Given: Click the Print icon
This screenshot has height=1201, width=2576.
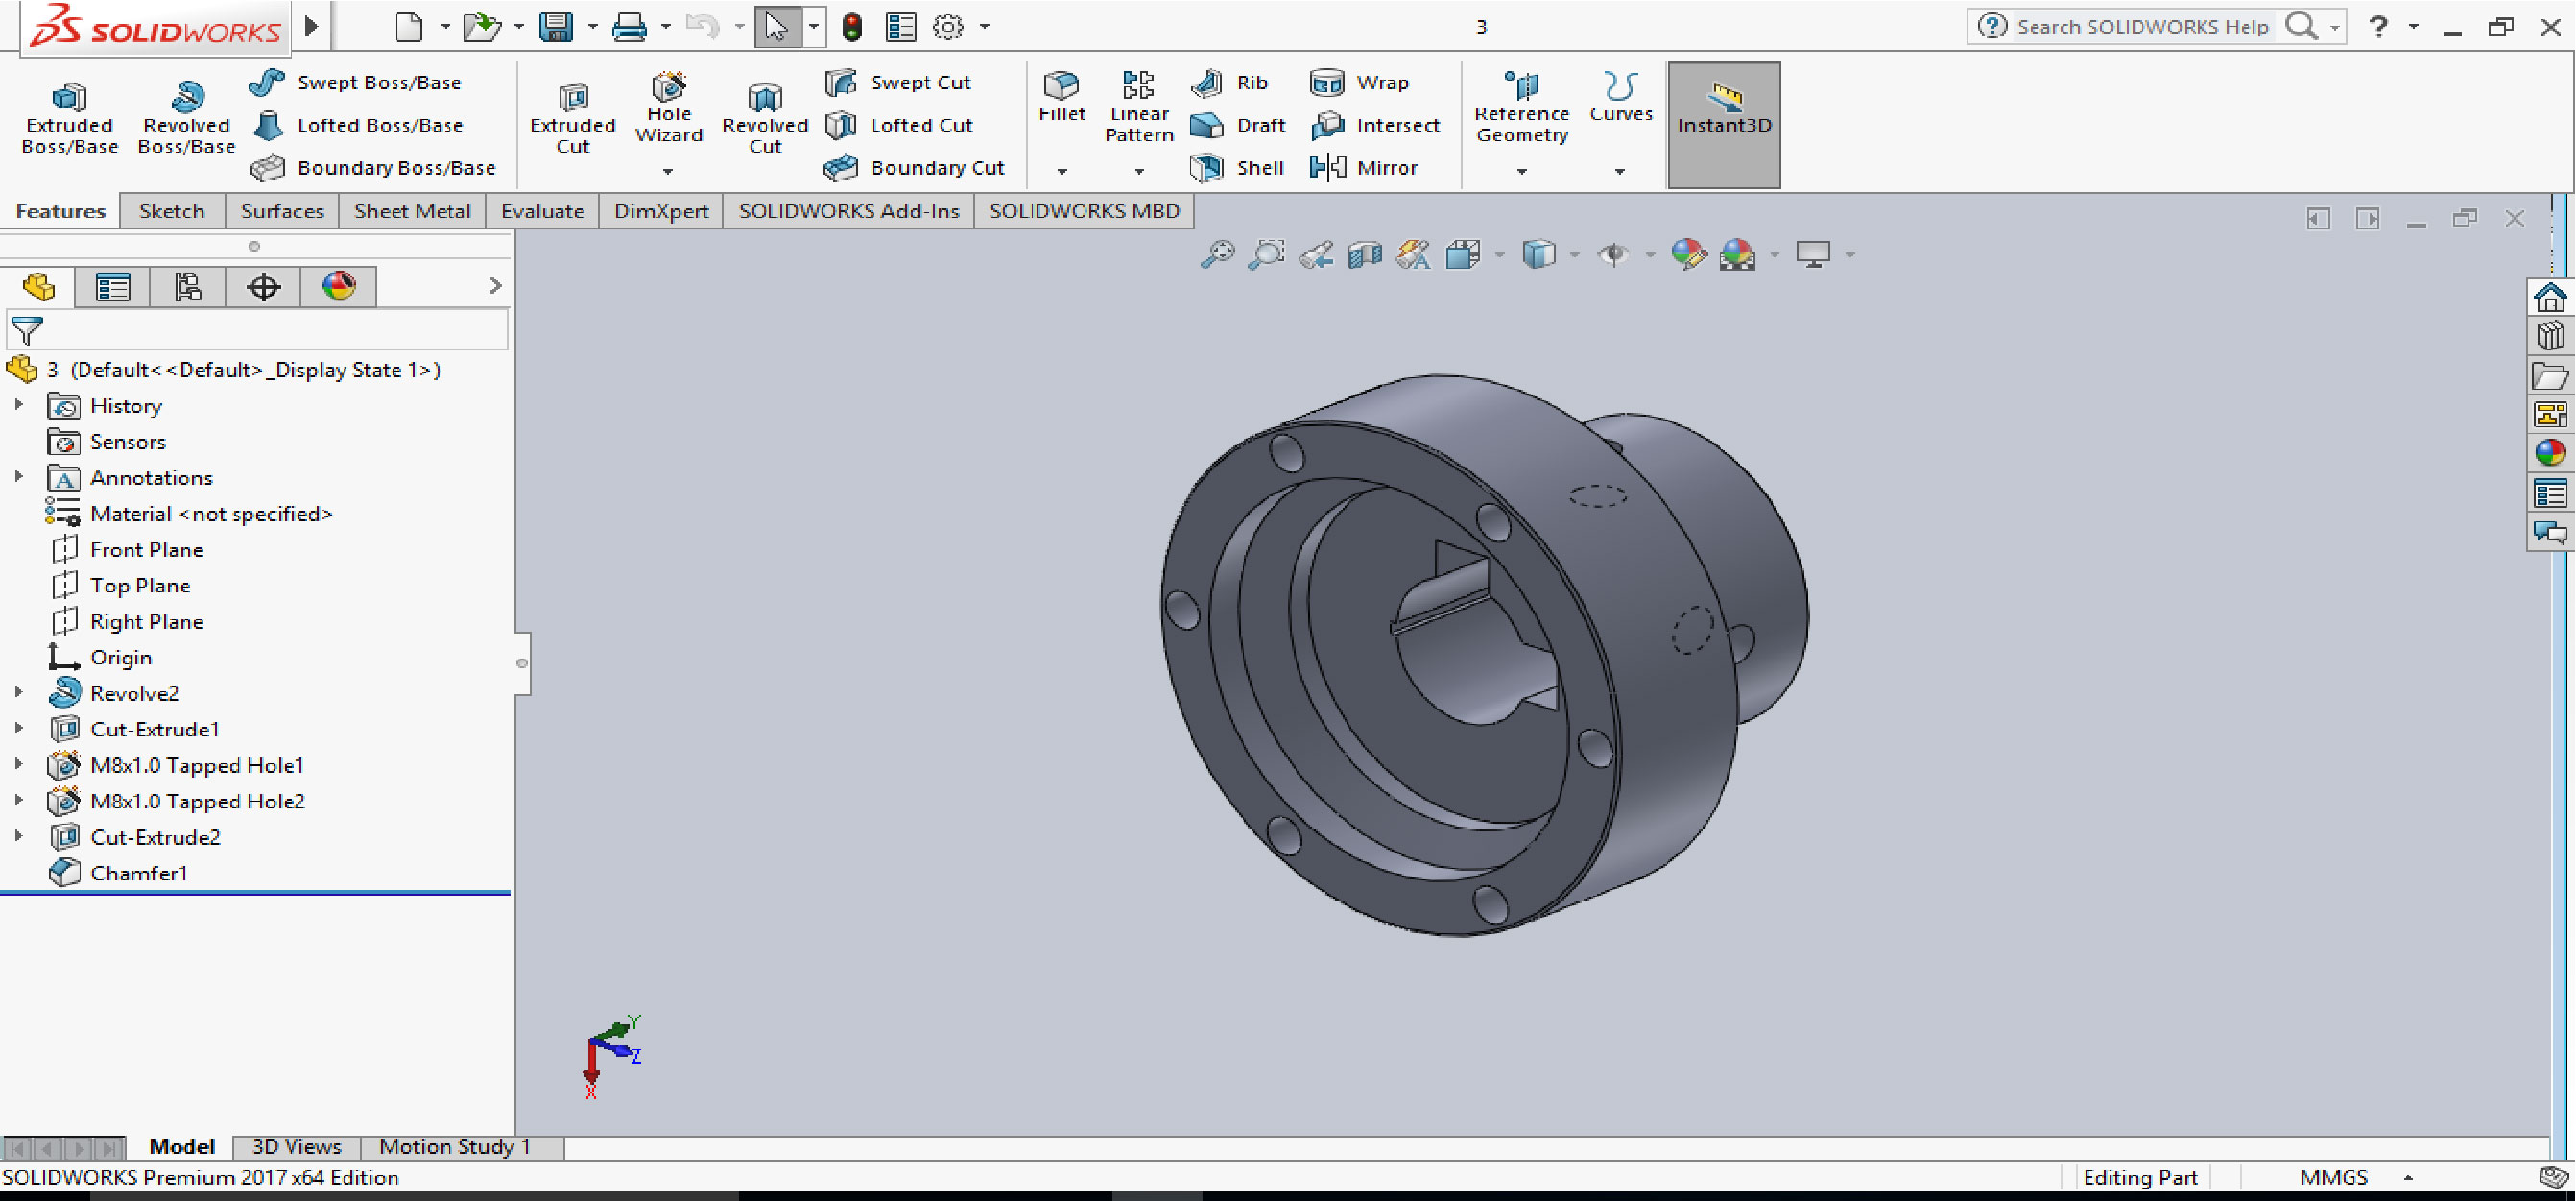Looking at the screenshot, I should [629, 26].
